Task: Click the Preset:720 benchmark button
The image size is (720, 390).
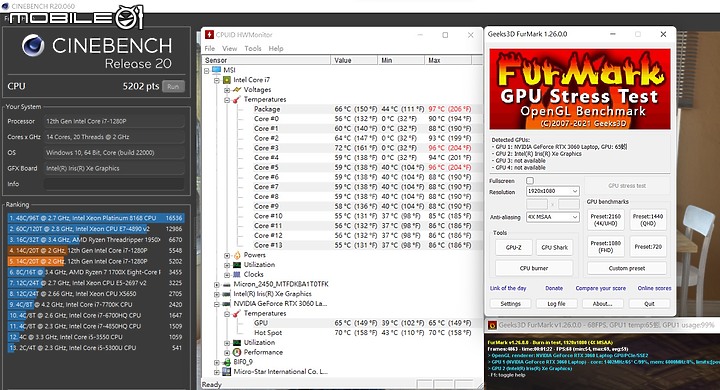Action: tap(648, 247)
